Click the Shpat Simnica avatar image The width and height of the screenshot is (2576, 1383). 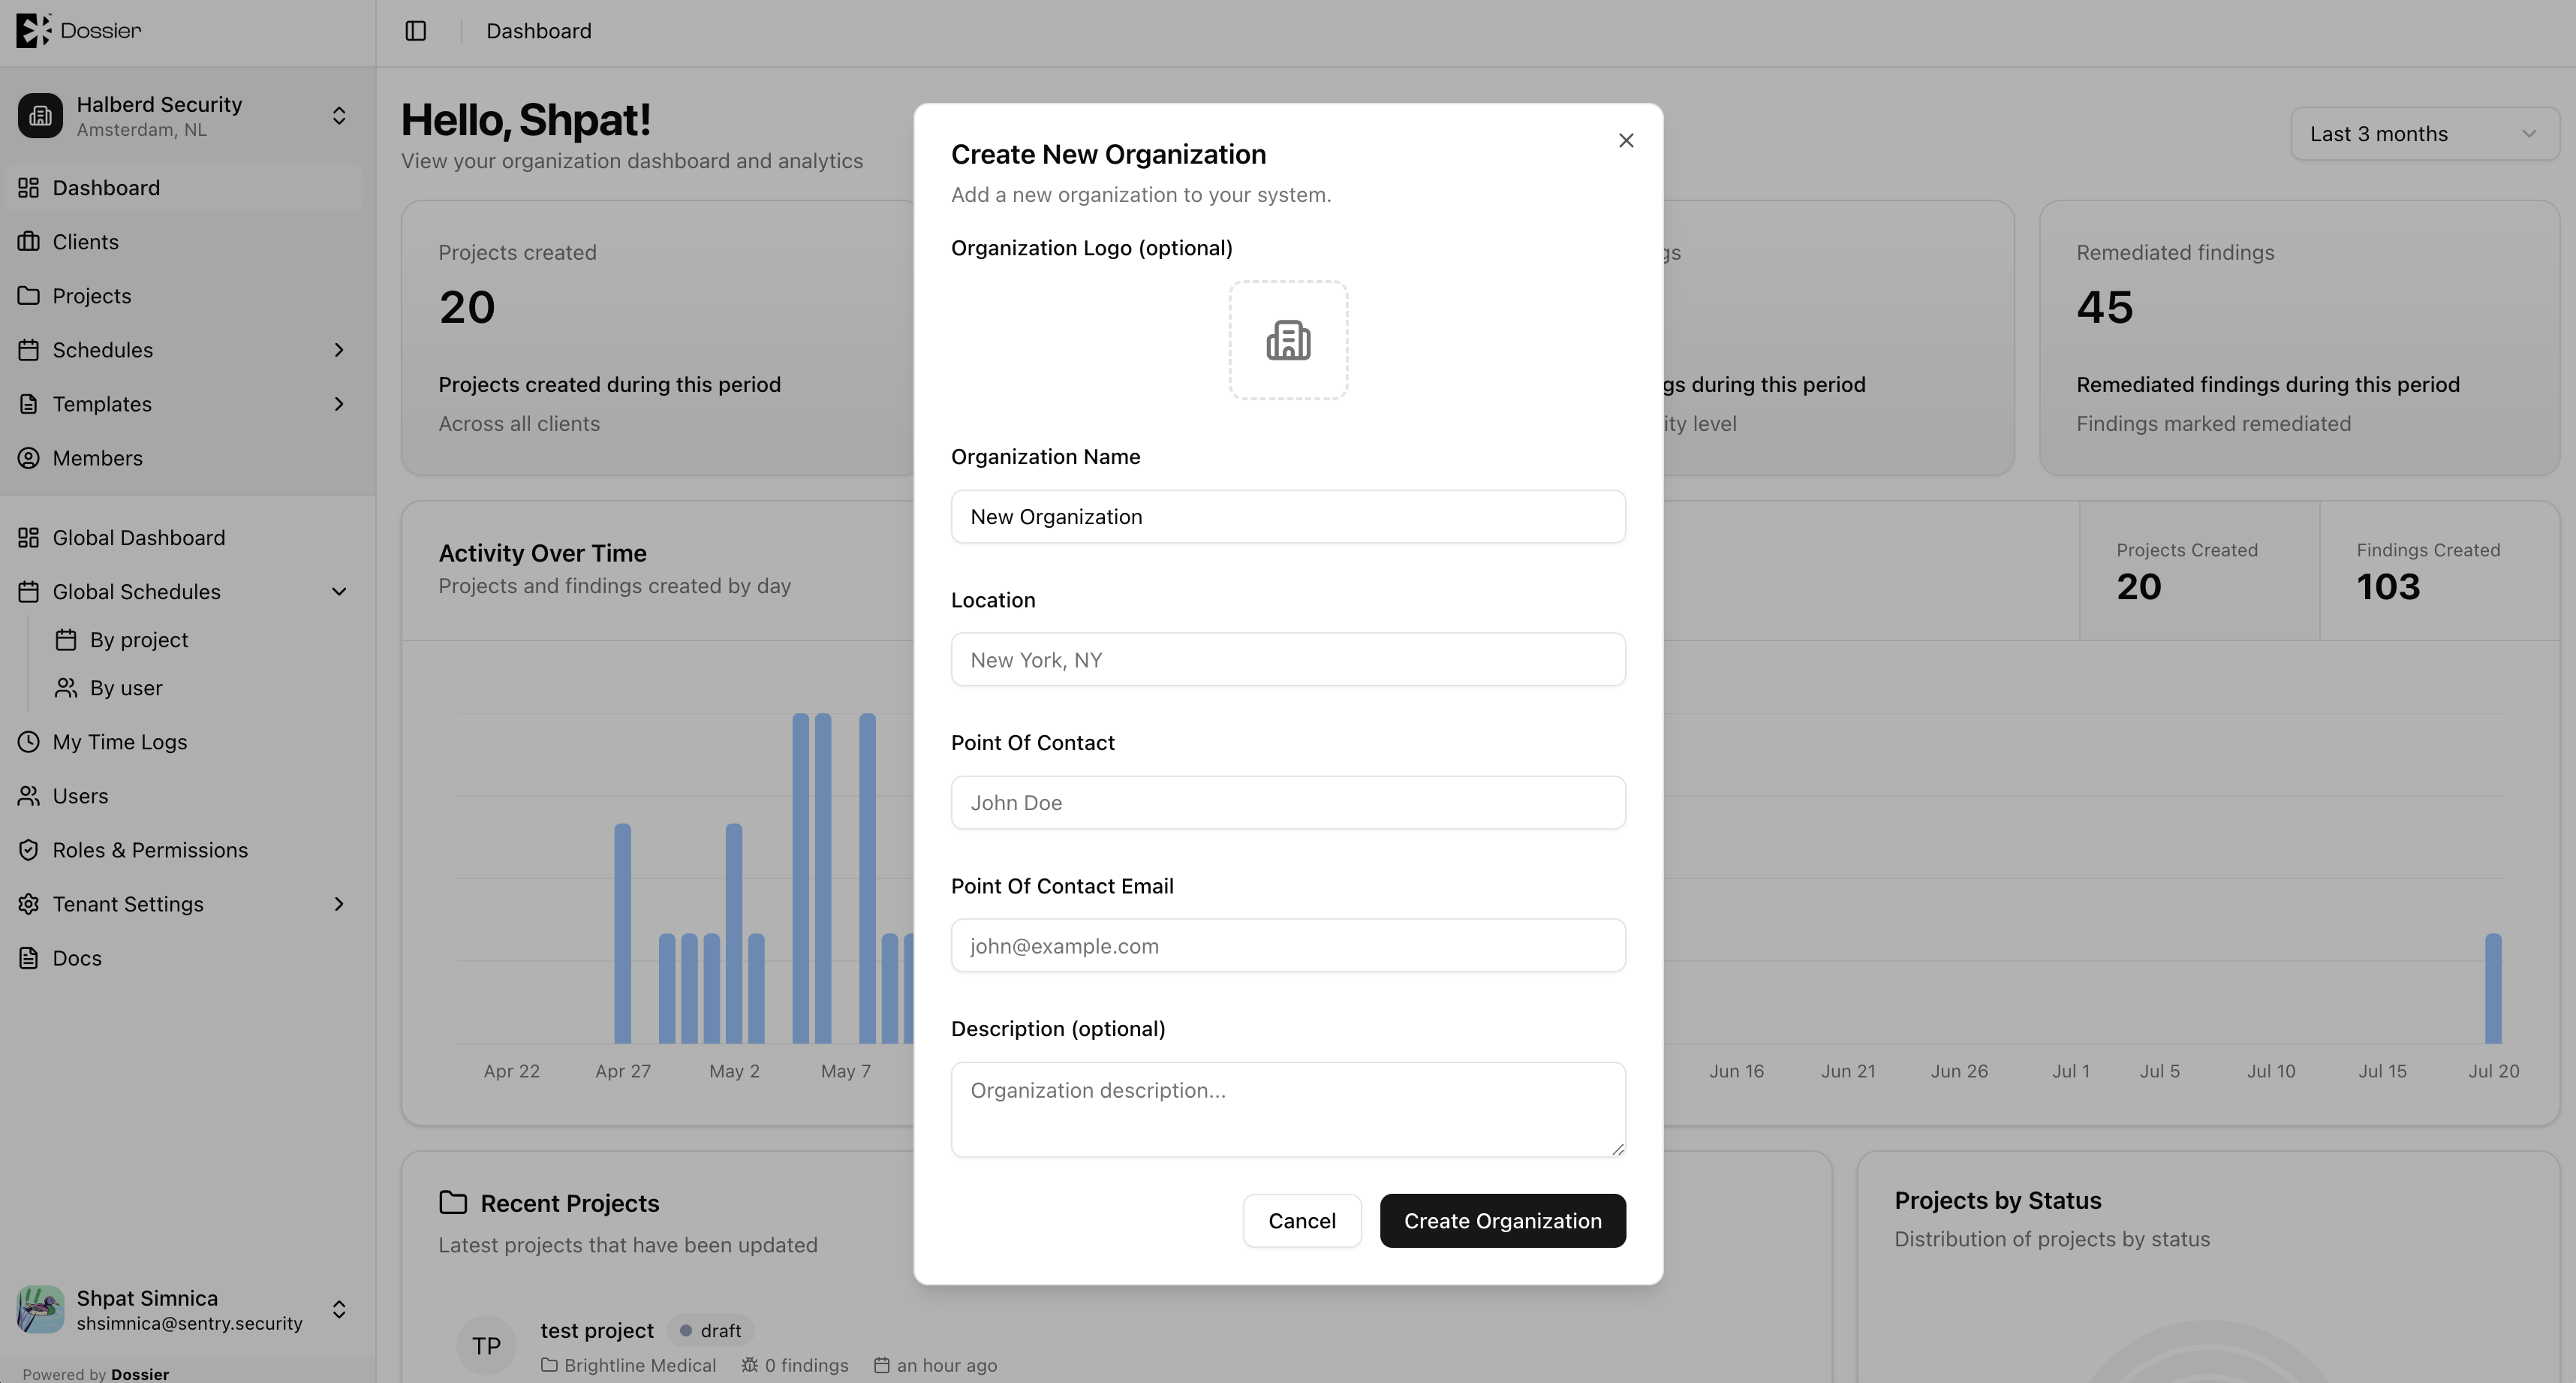tap(40, 1310)
